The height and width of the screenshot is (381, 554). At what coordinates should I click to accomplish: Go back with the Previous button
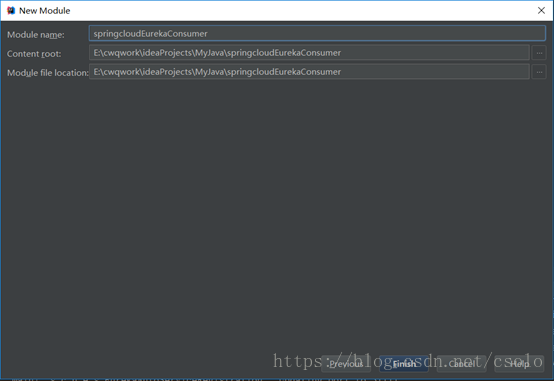[x=346, y=364]
